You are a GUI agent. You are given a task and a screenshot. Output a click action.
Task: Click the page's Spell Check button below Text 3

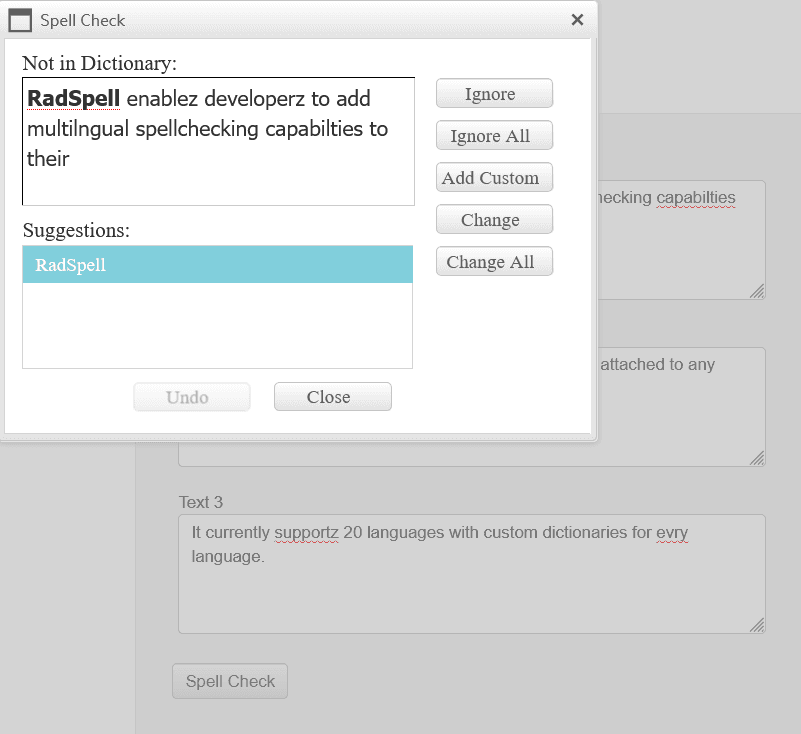(x=230, y=681)
